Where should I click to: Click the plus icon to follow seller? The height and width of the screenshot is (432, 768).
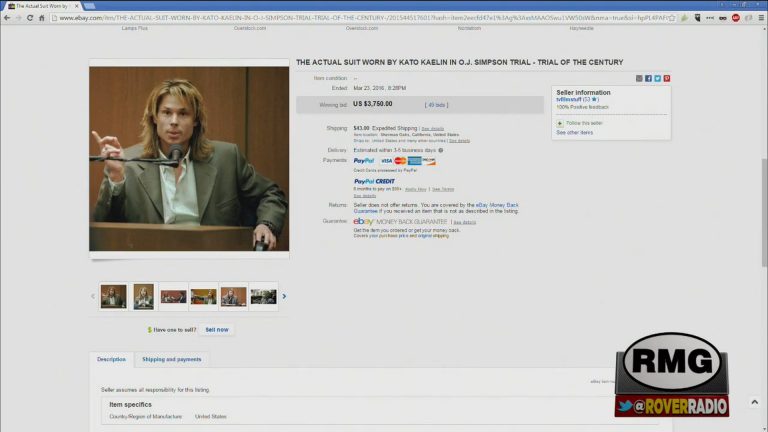click(x=560, y=123)
